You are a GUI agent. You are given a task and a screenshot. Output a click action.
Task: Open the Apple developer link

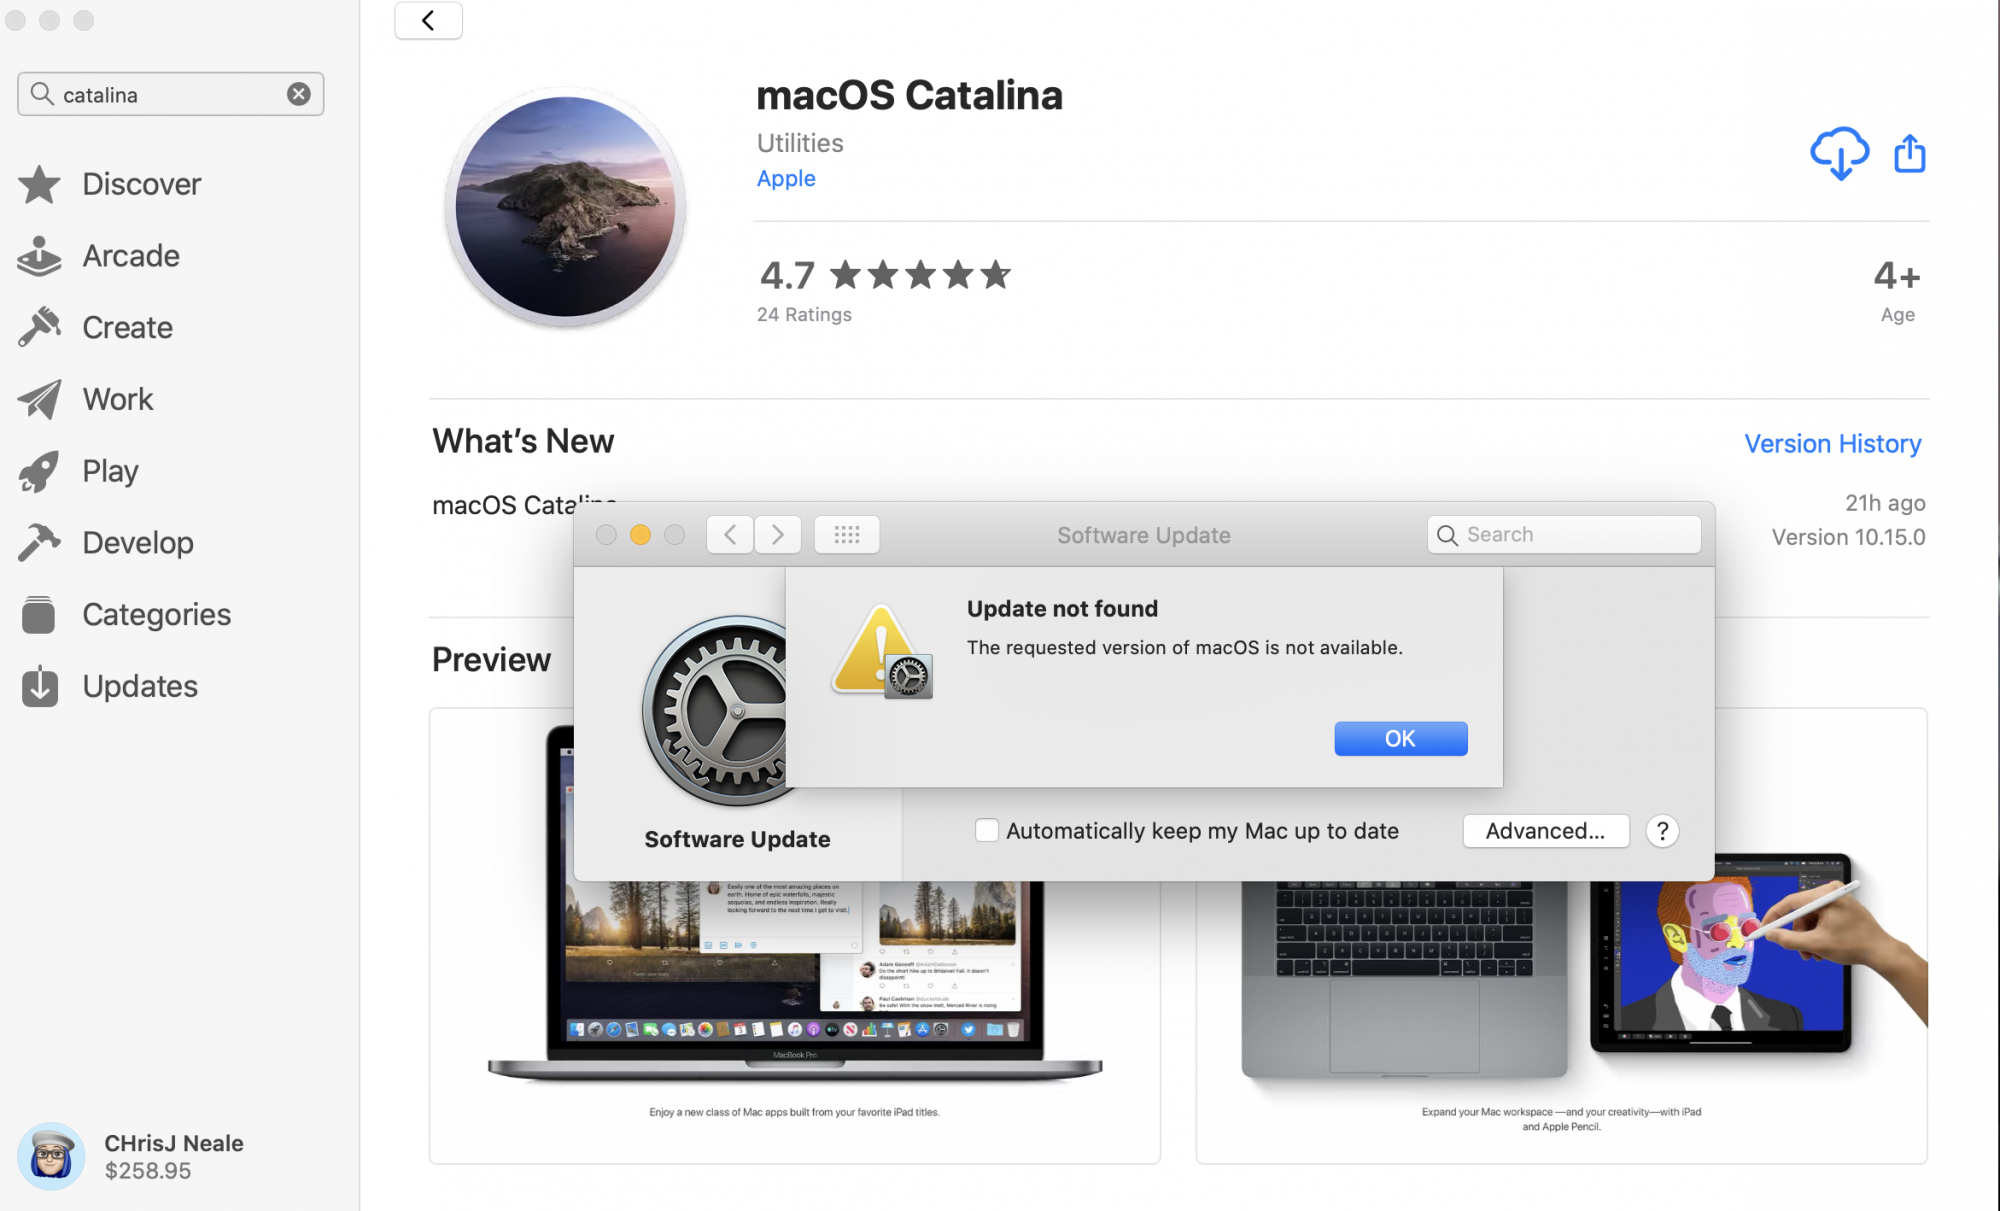tap(786, 178)
